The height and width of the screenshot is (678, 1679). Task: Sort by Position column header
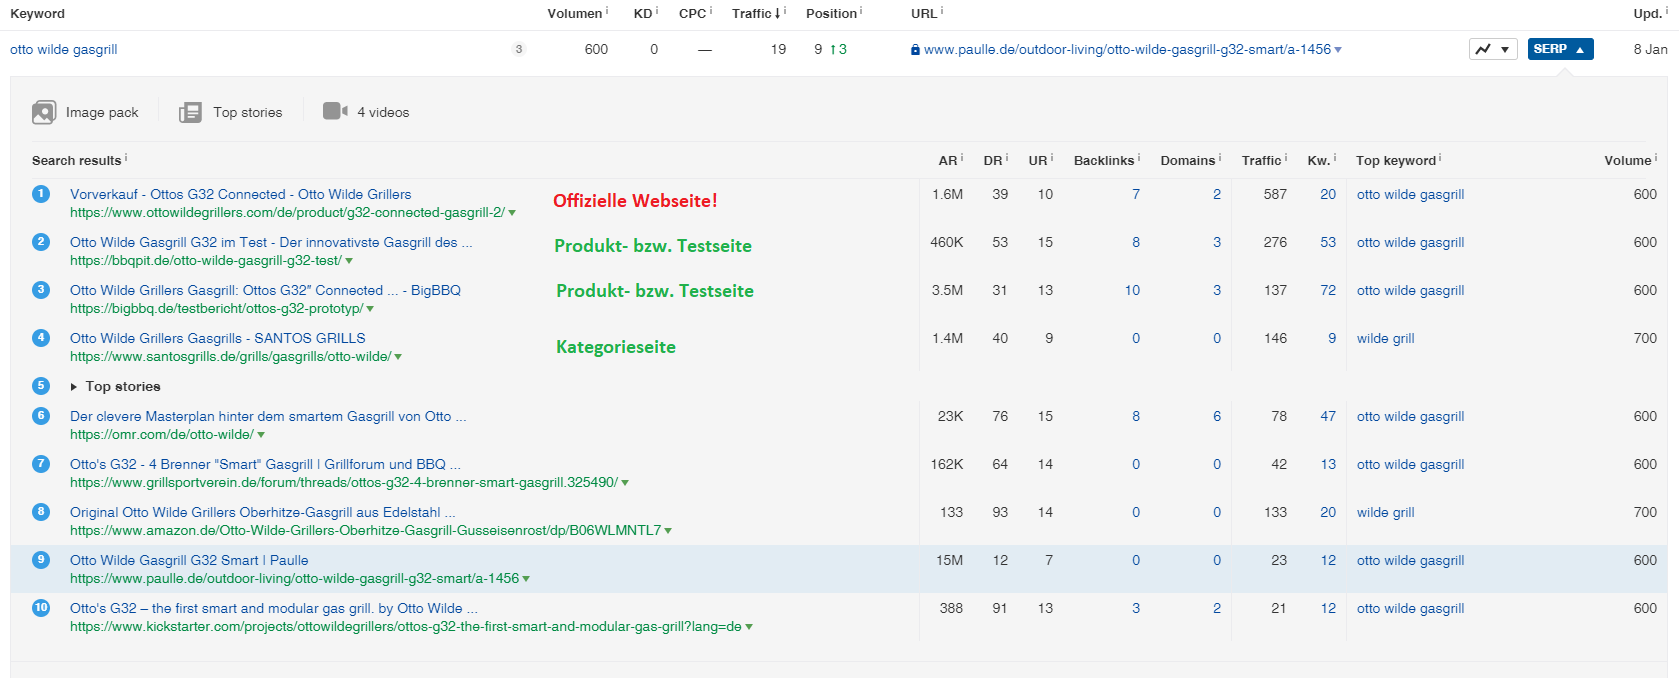[832, 13]
